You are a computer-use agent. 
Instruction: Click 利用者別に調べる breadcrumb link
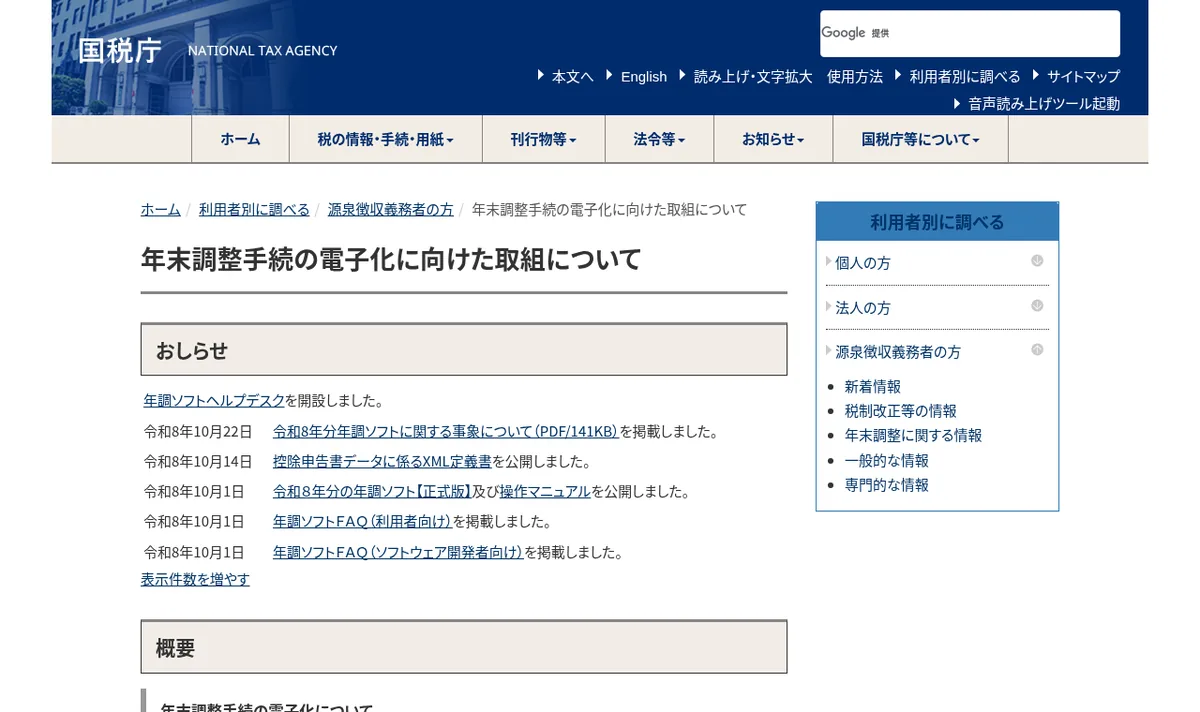(254, 209)
